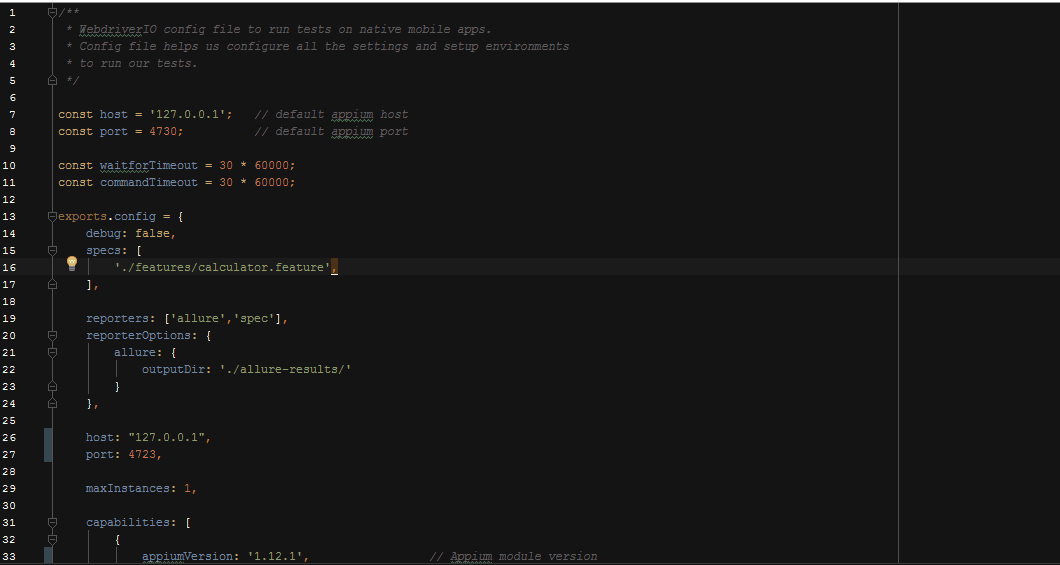Click the comment end fold marker on line 5

pos(53,80)
